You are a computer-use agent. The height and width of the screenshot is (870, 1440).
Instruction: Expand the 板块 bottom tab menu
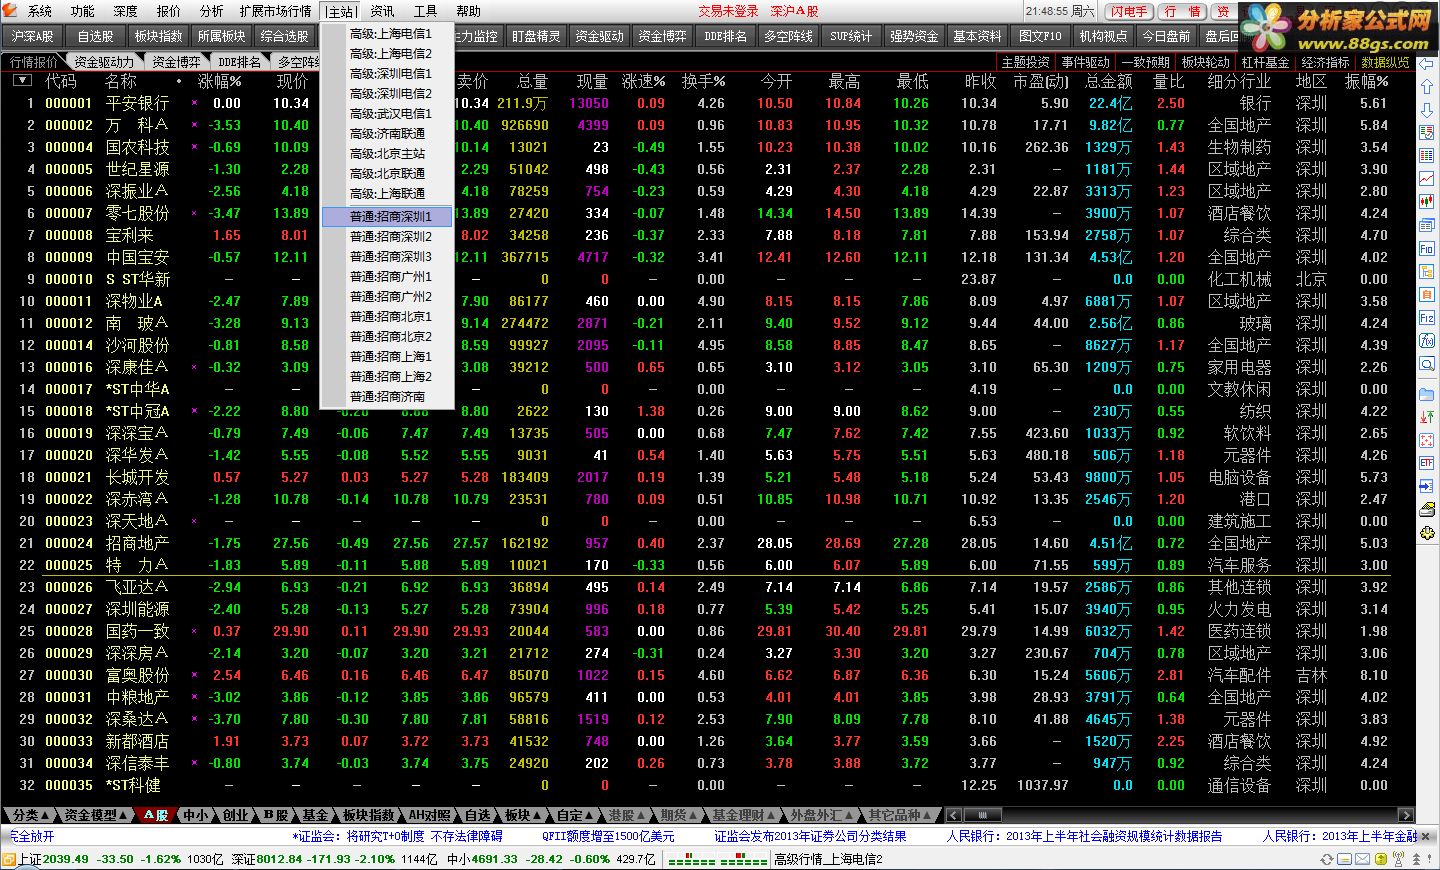coord(524,814)
